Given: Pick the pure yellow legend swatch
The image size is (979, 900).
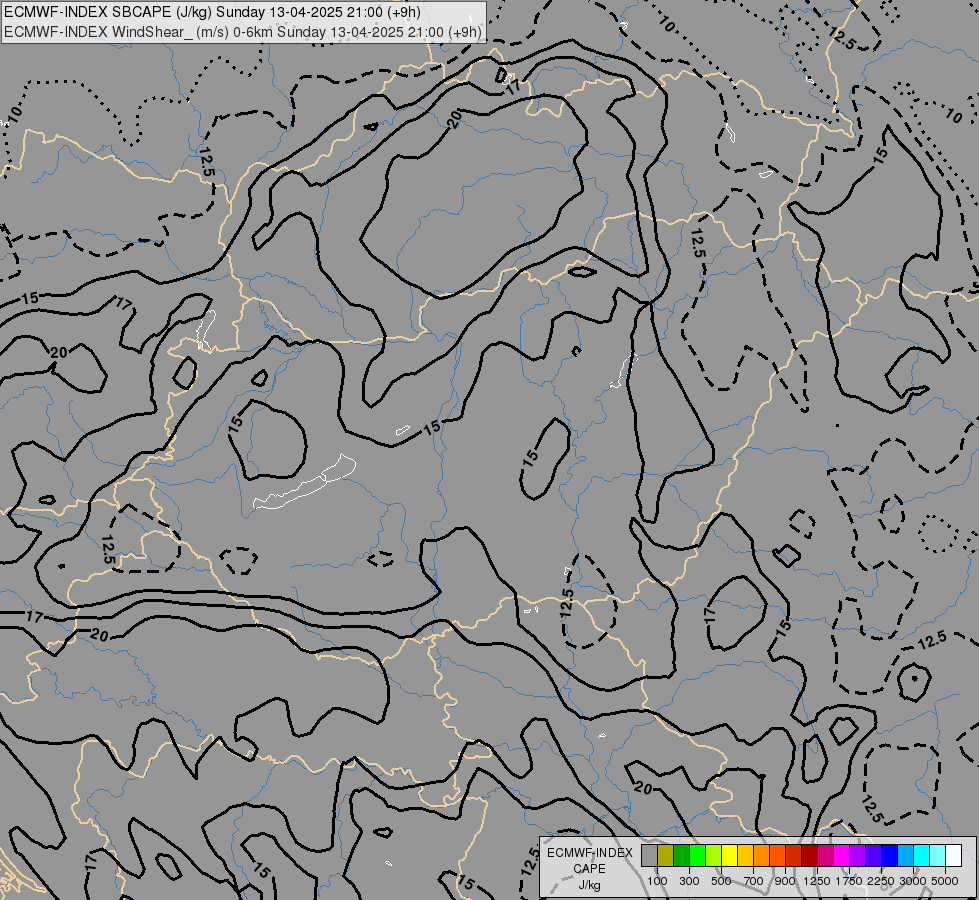Looking at the screenshot, I should [729, 855].
